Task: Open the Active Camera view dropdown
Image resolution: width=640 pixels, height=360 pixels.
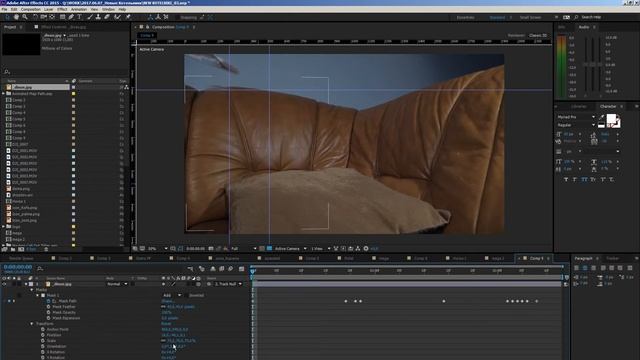Action: tap(291, 249)
